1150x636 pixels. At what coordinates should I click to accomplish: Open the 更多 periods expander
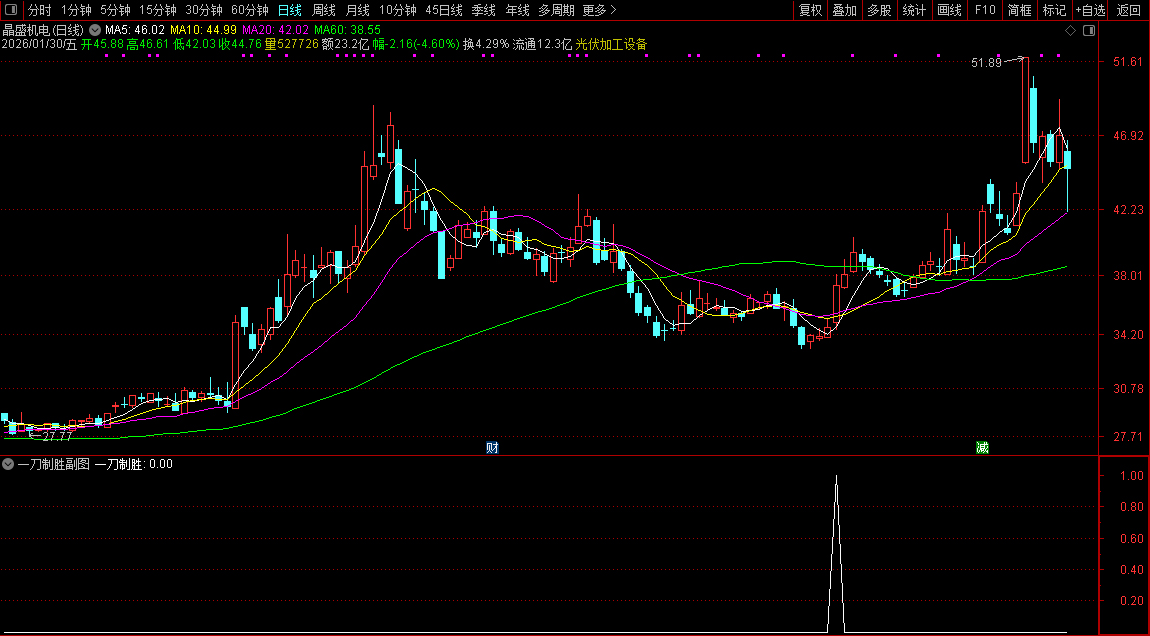[599, 10]
